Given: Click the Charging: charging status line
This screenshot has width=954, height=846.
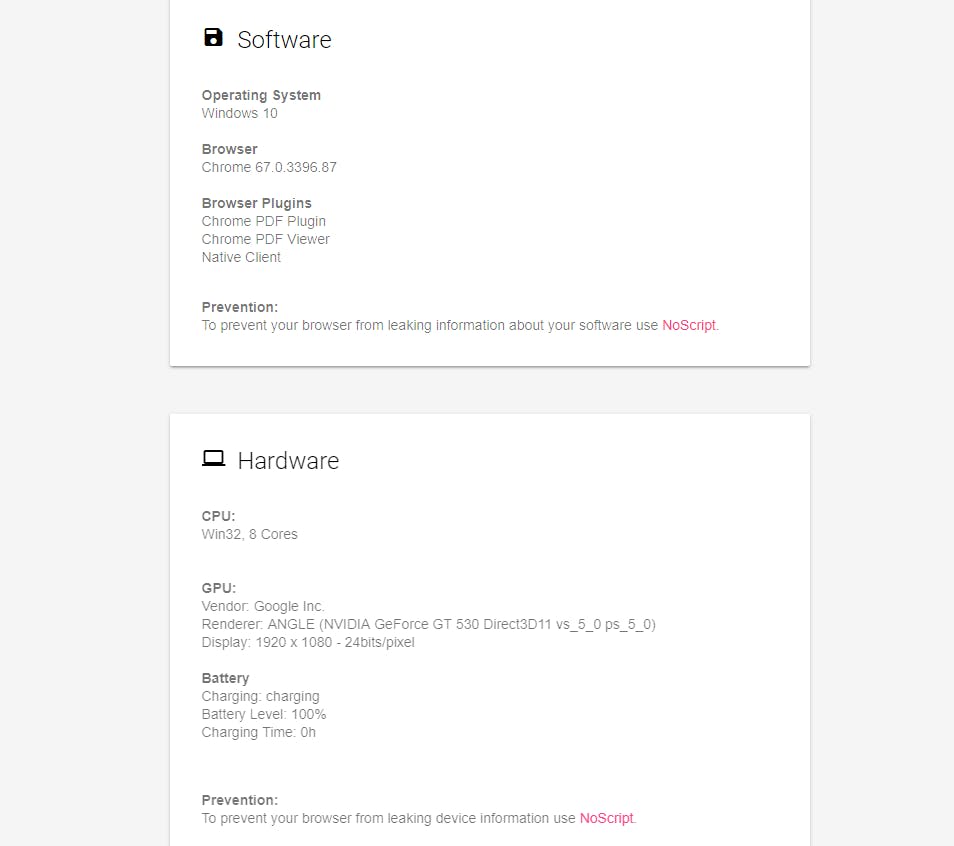Looking at the screenshot, I should tap(261, 696).
